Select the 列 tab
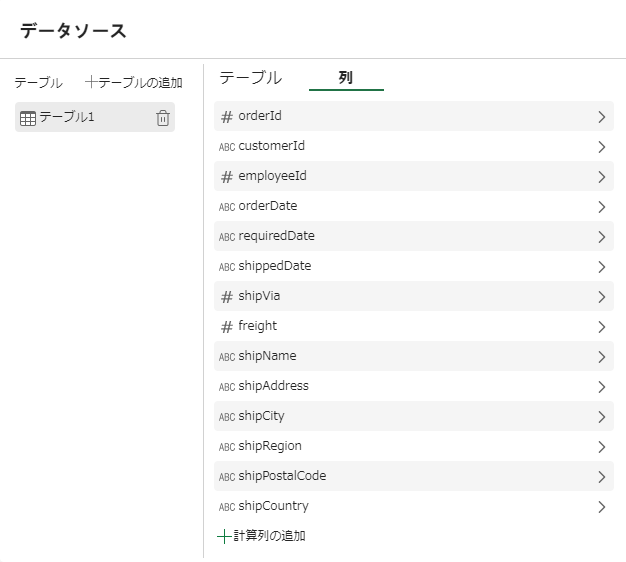Viewport: 626px width, 562px height. point(346,78)
